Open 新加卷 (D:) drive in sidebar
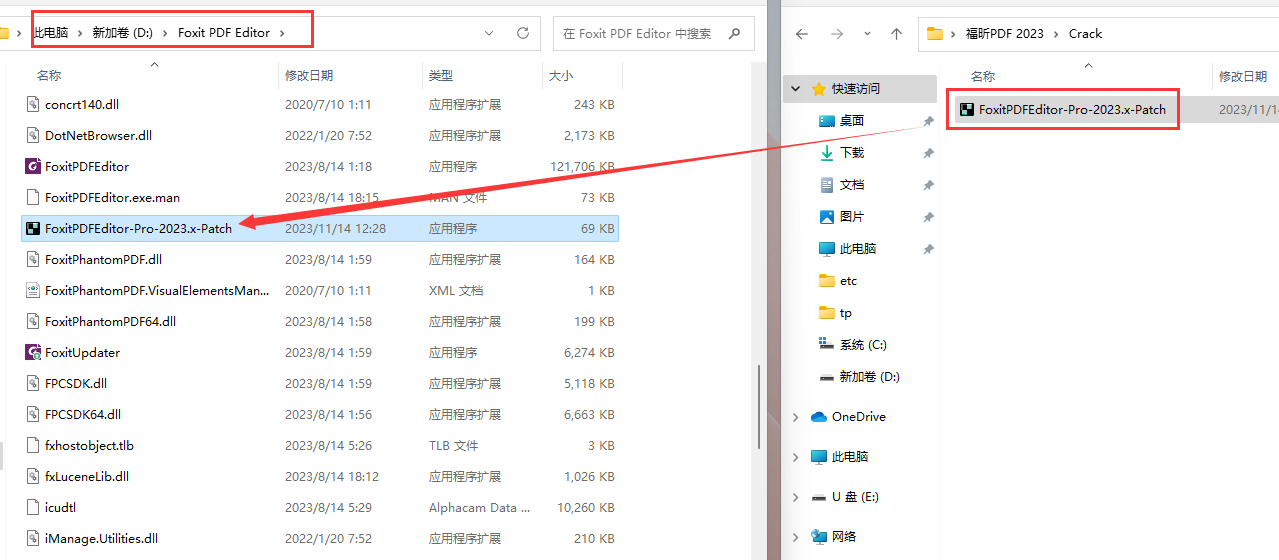1279x560 pixels. pos(869,376)
